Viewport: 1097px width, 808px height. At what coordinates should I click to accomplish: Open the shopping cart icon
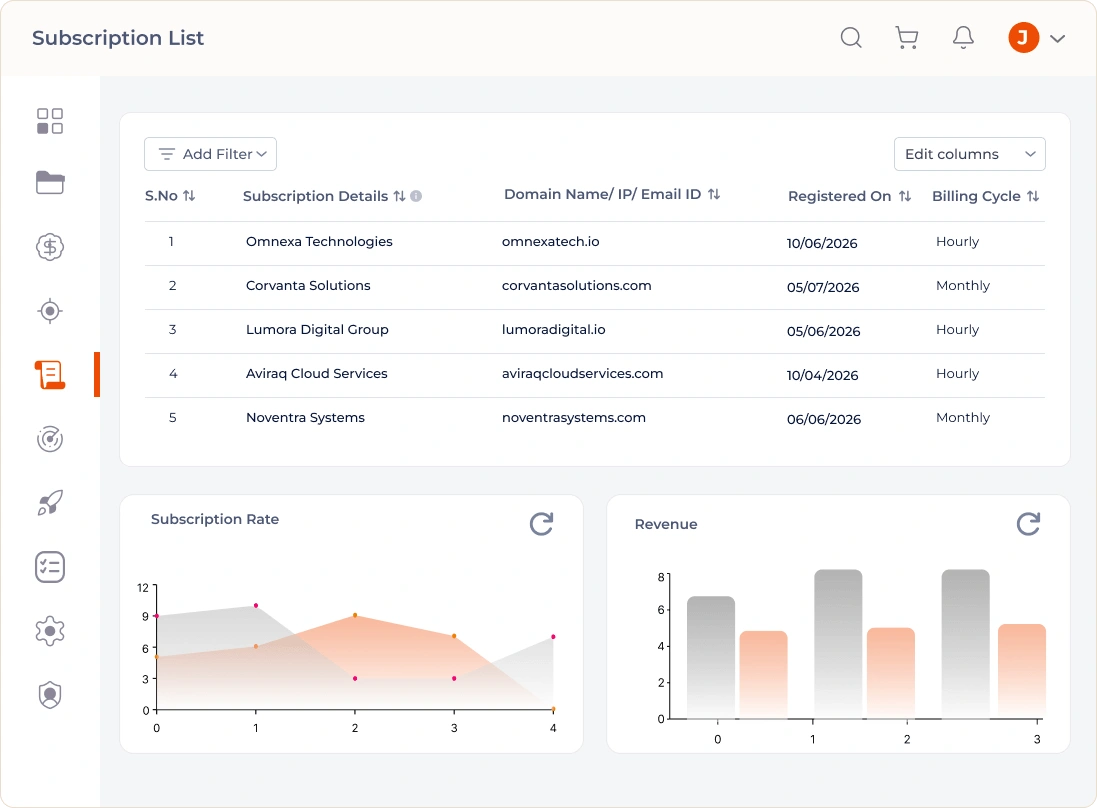click(x=907, y=37)
